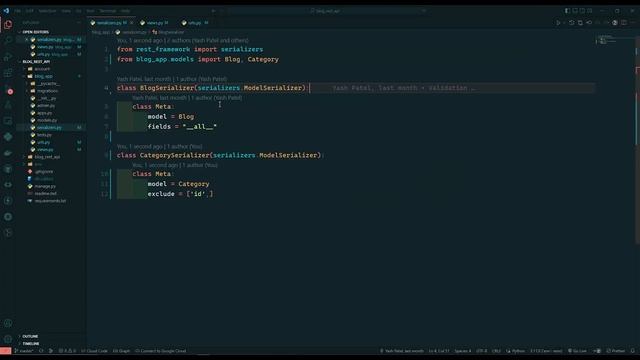The height and width of the screenshot is (360, 640).
Task: Click the CRLF line ending item
Action: coord(496,351)
